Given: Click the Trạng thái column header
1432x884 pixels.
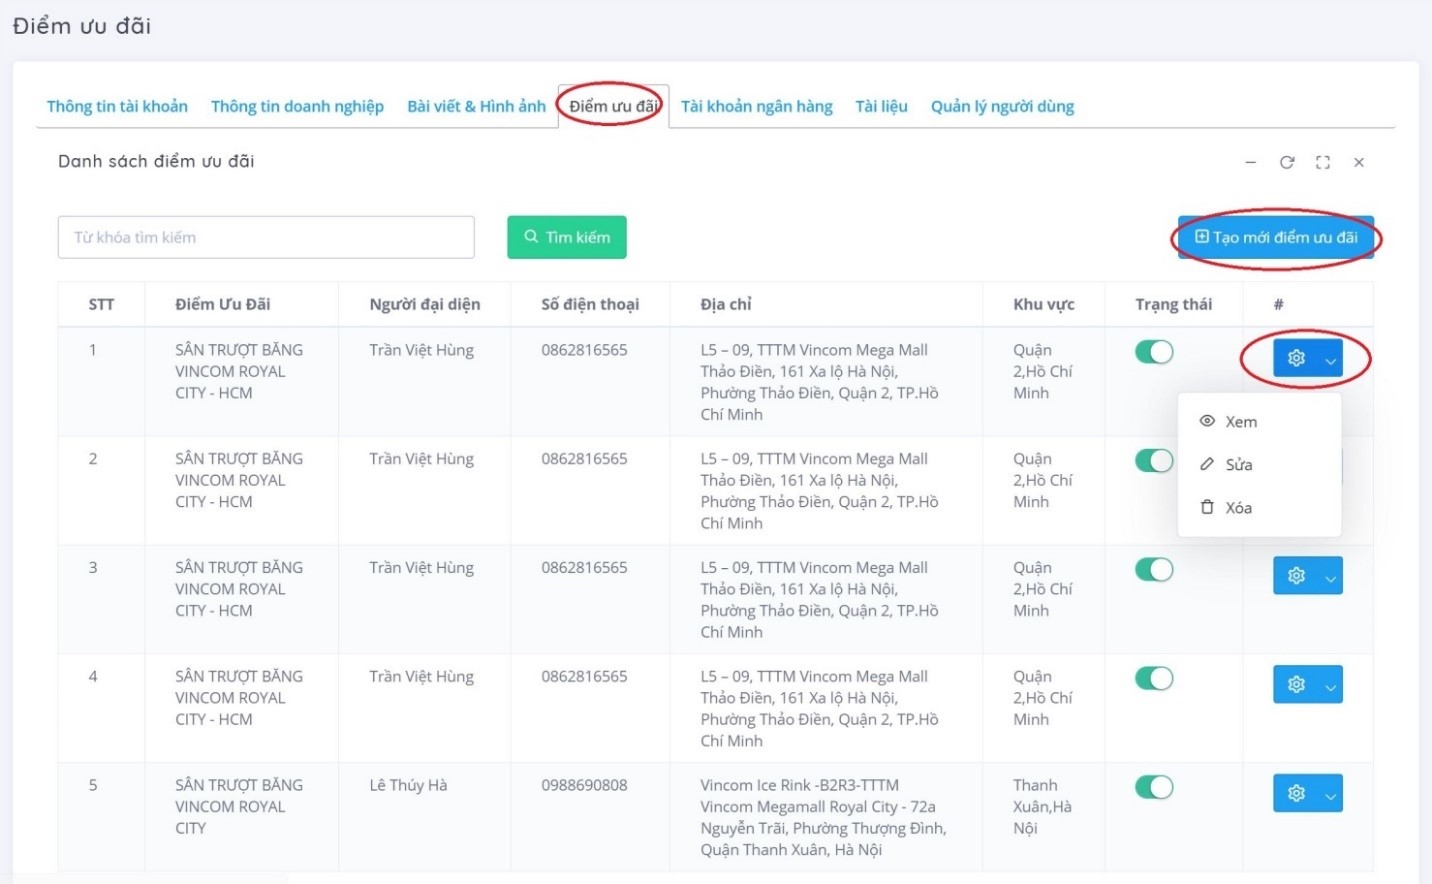Looking at the screenshot, I should (1173, 304).
